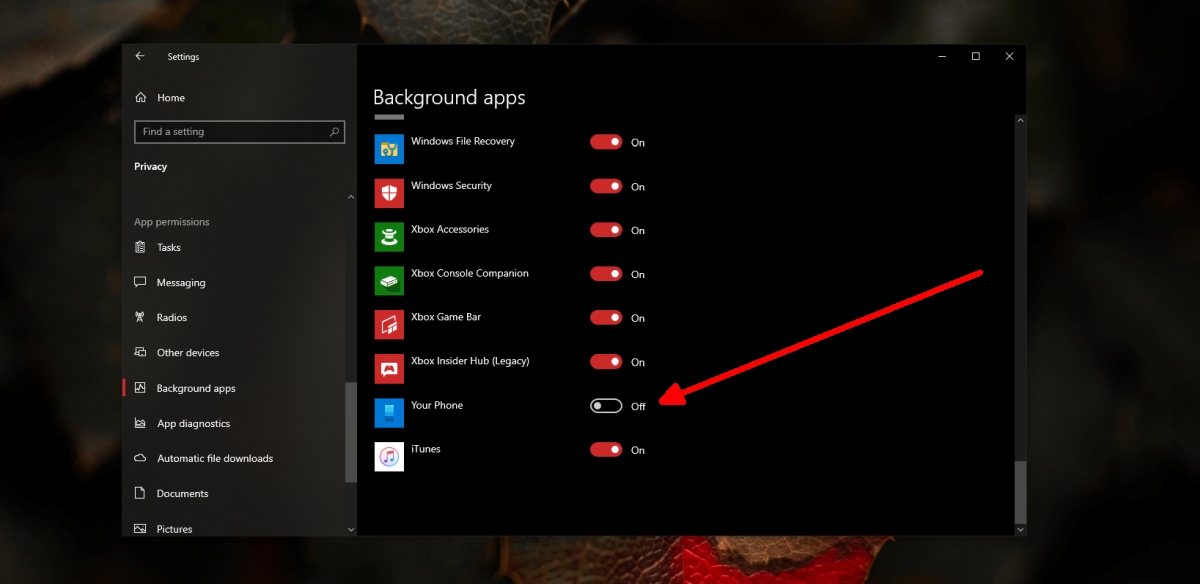
Task: Click the Xbox Console Companion icon
Action: (x=389, y=281)
